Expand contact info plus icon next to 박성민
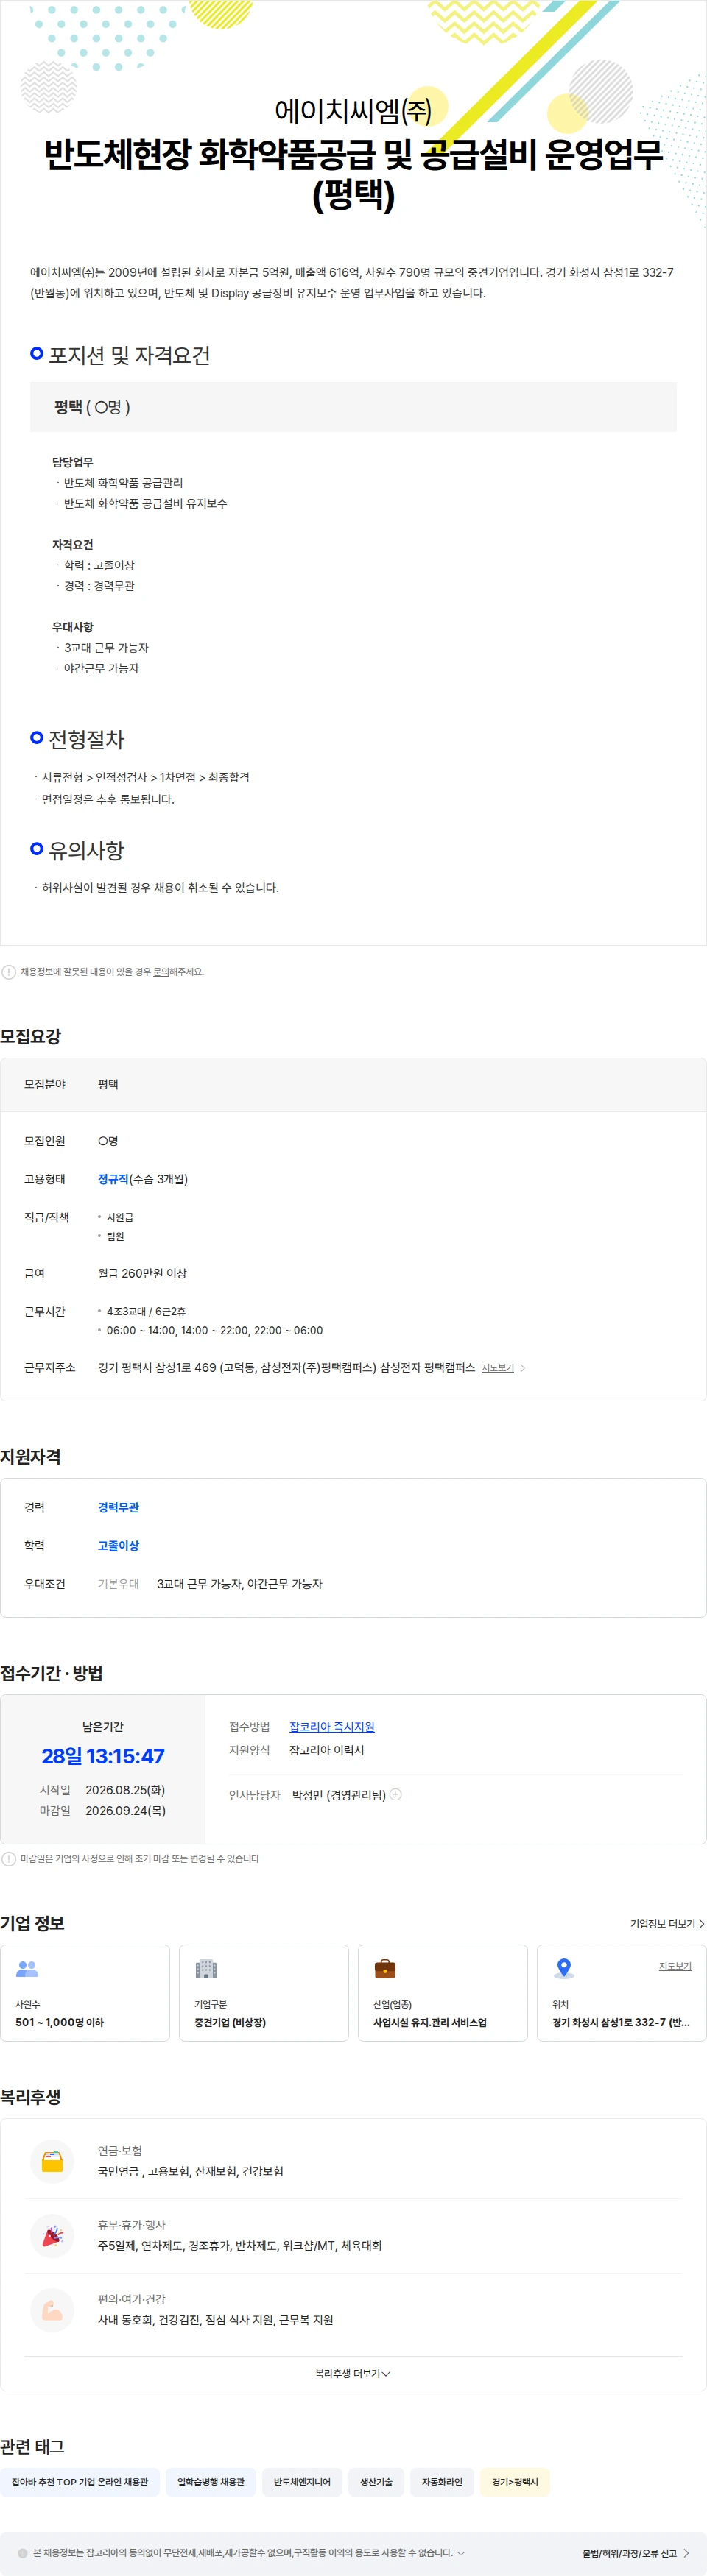707x2576 pixels. tap(396, 1794)
